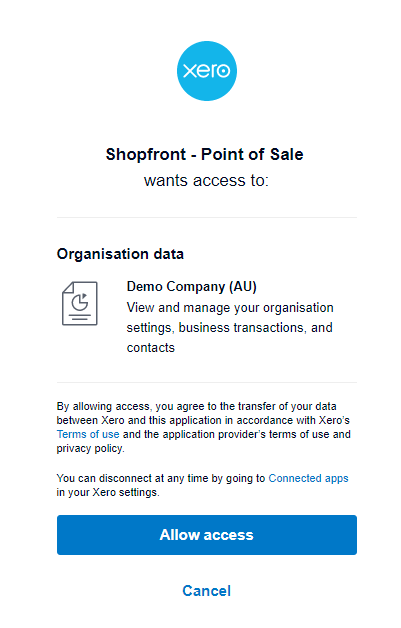Click the 'in your Xero settings.' text
Viewport: 401px width, 628px height.
pyautogui.click(x=108, y=492)
